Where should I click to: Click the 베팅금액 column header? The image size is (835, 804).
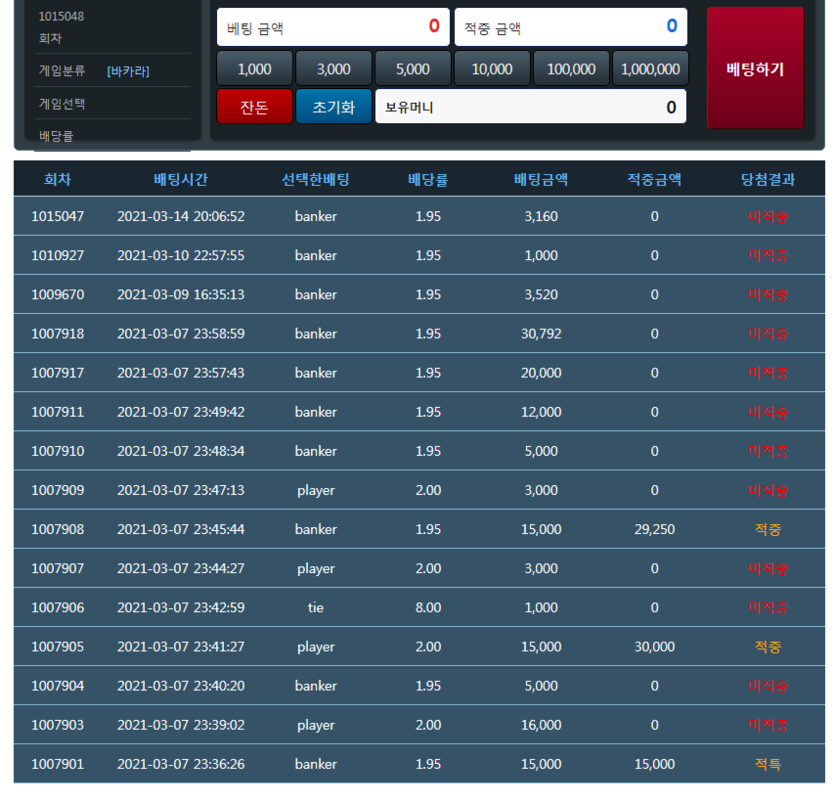click(x=541, y=179)
